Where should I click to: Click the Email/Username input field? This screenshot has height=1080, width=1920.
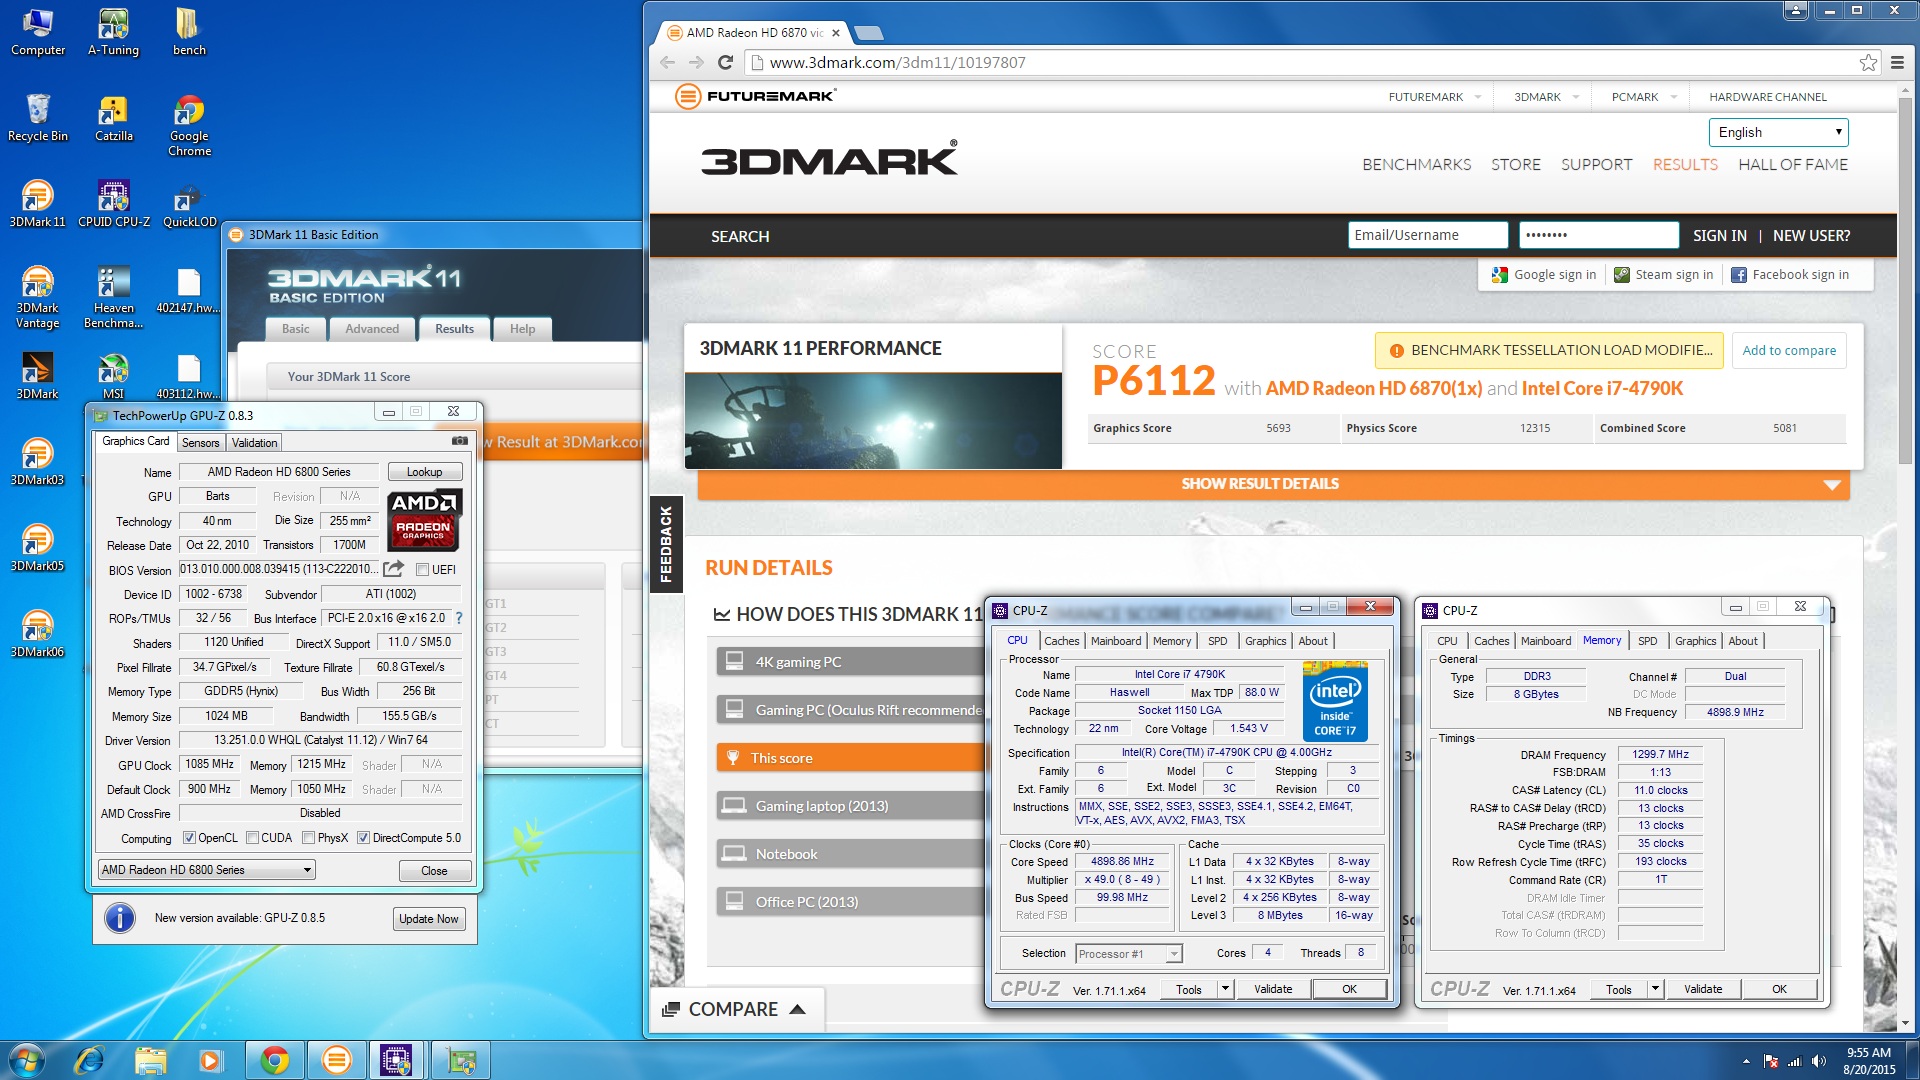pos(1428,235)
